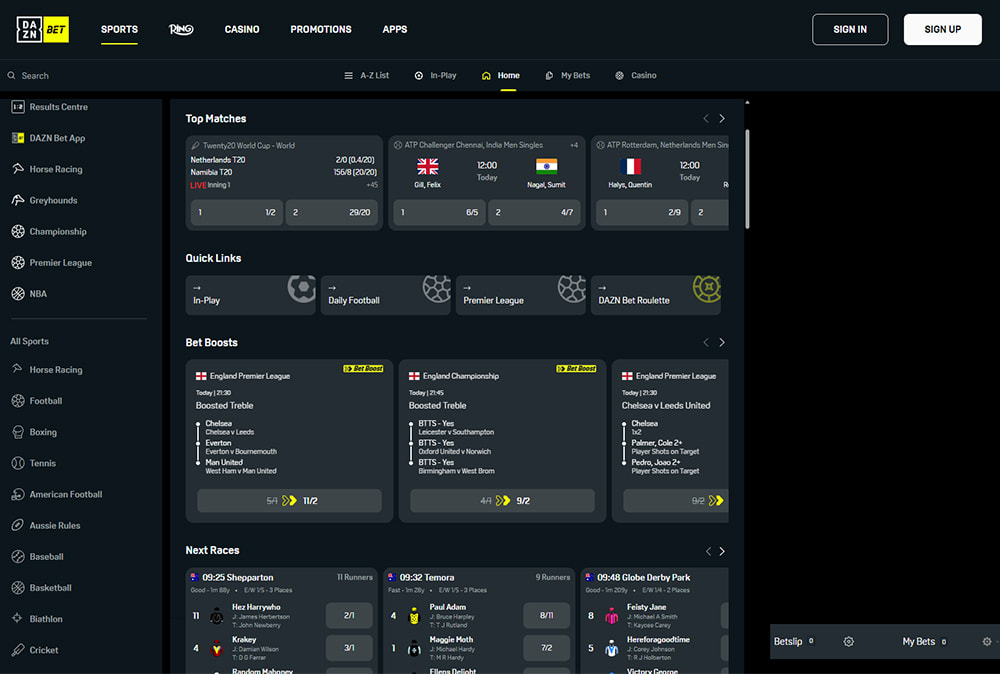Viewport: 1000px width, 674px height.
Task: Open Horse Racing icon in All Sports list
Action: 18,370
